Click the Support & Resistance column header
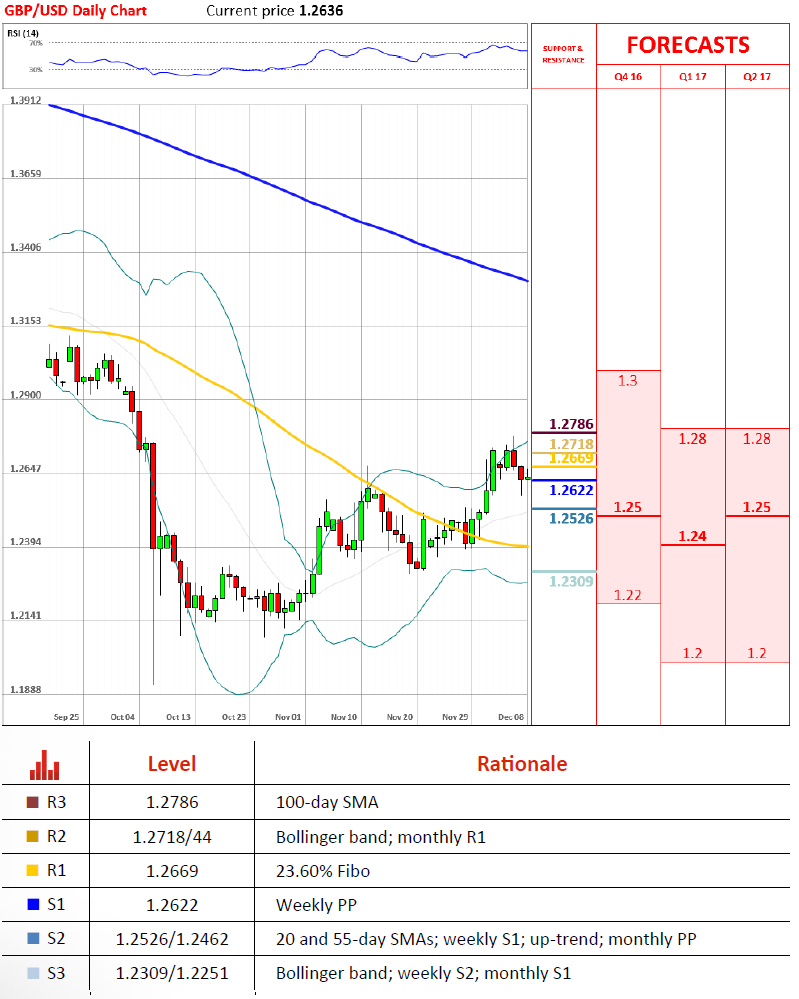The height and width of the screenshot is (999, 799). tap(563, 54)
